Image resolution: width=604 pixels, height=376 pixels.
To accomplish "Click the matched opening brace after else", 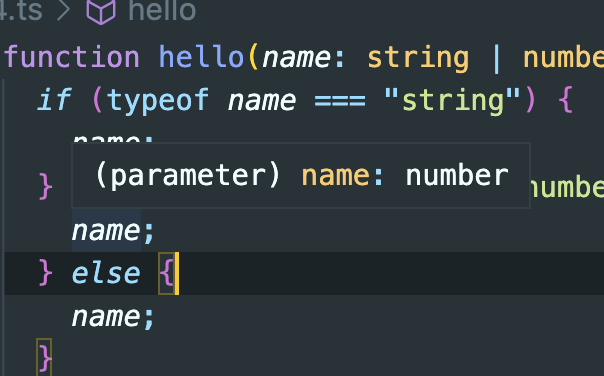I will click(166, 274).
